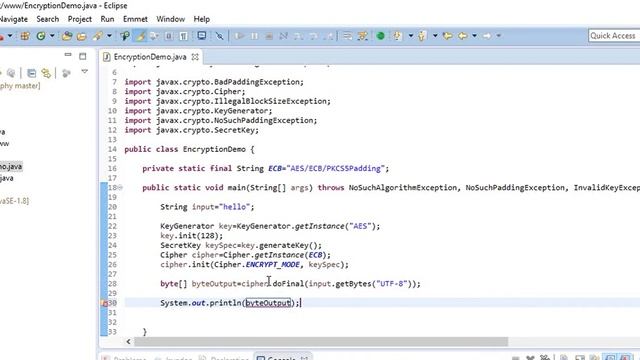Screen dimensions: 640x360
Task: Click the Quick Access search field
Action: (613, 36)
